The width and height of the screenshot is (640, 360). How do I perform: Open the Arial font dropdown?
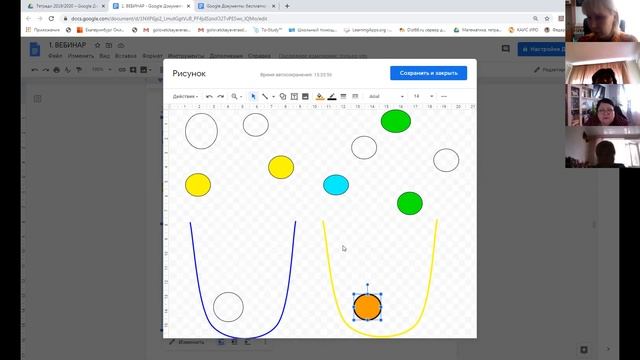pos(386,96)
